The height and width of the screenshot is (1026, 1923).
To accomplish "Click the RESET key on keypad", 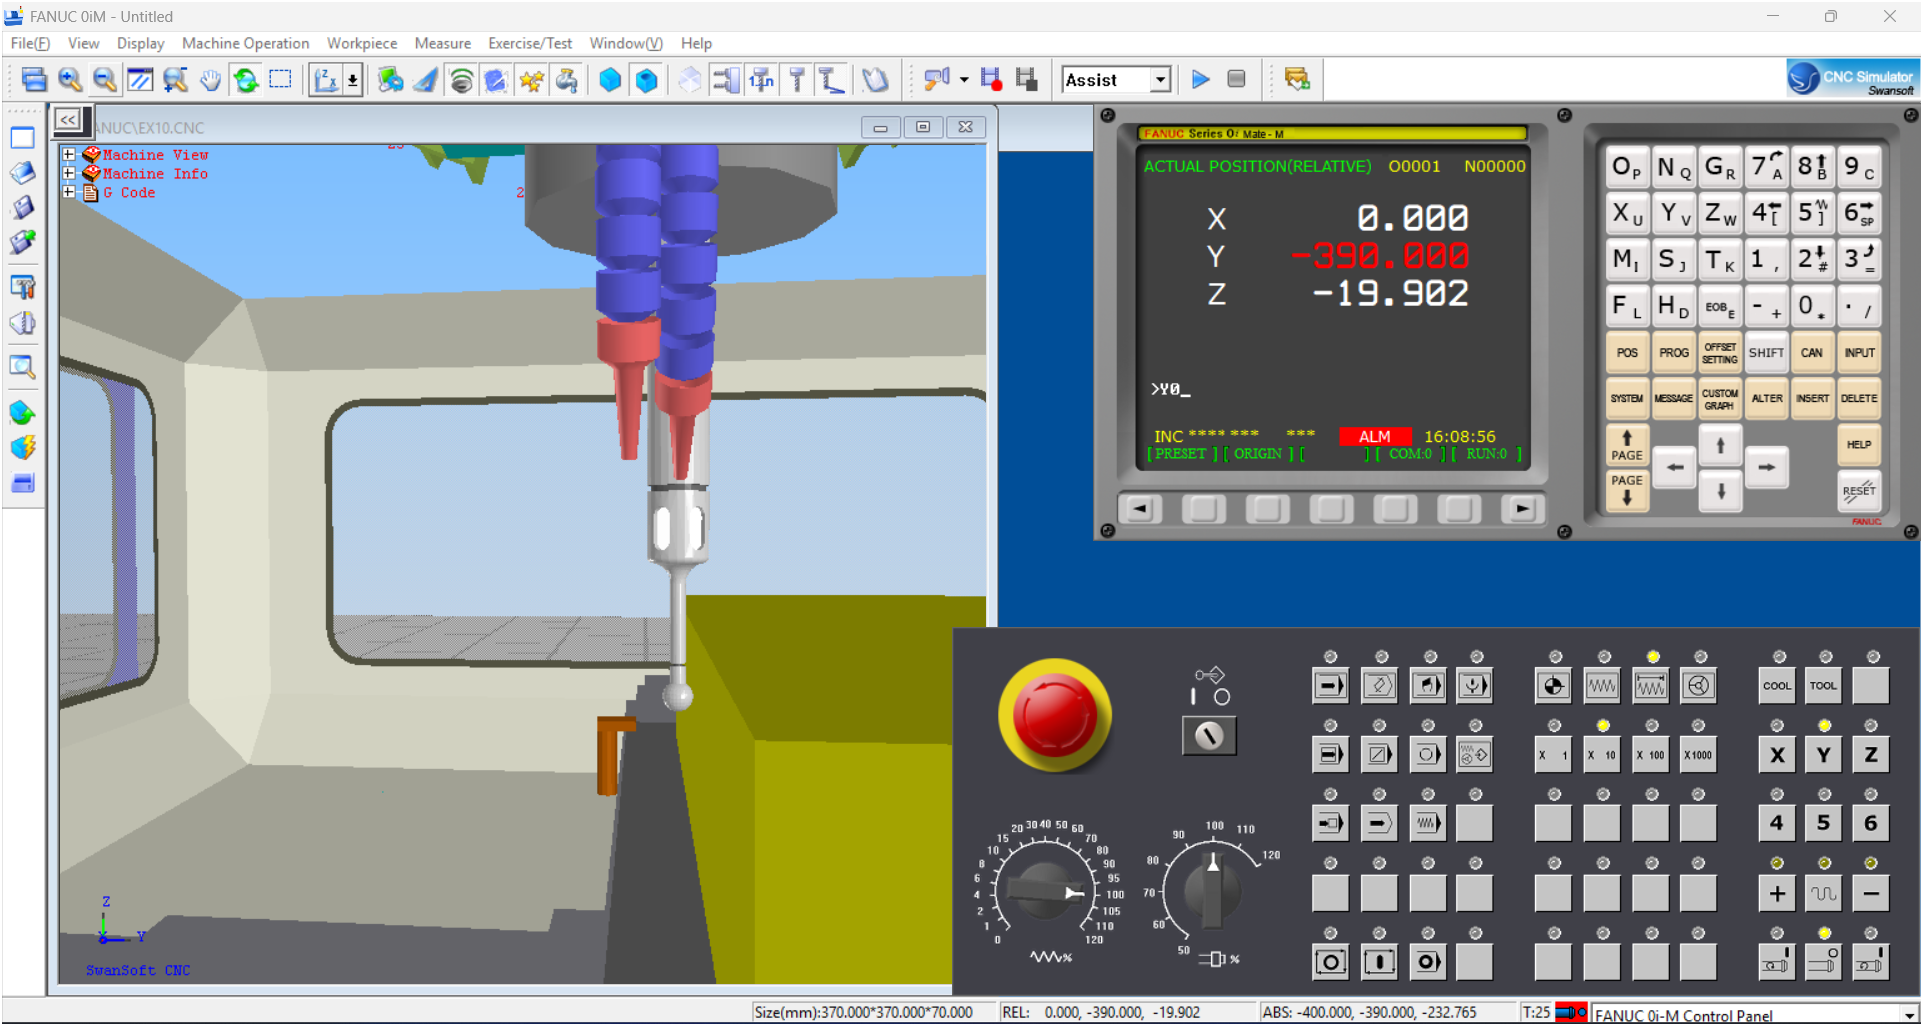I will click(1859, 491).
